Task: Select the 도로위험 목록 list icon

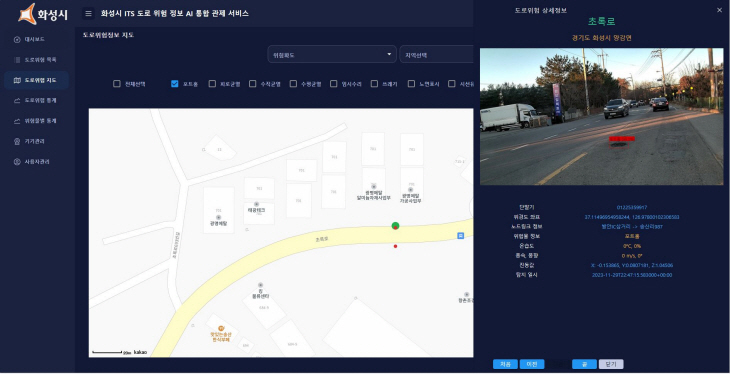Action: tap(17, 60)
